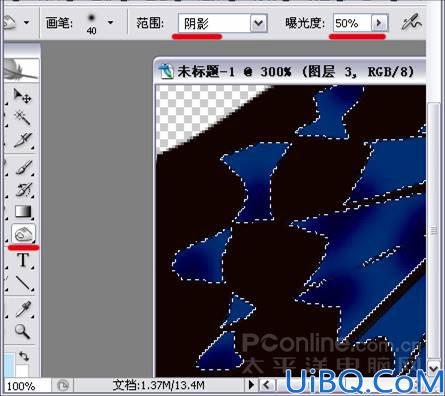Open the tool preset picker arrow
This screenshot has height=396, width=445.
tap(26, 23)
